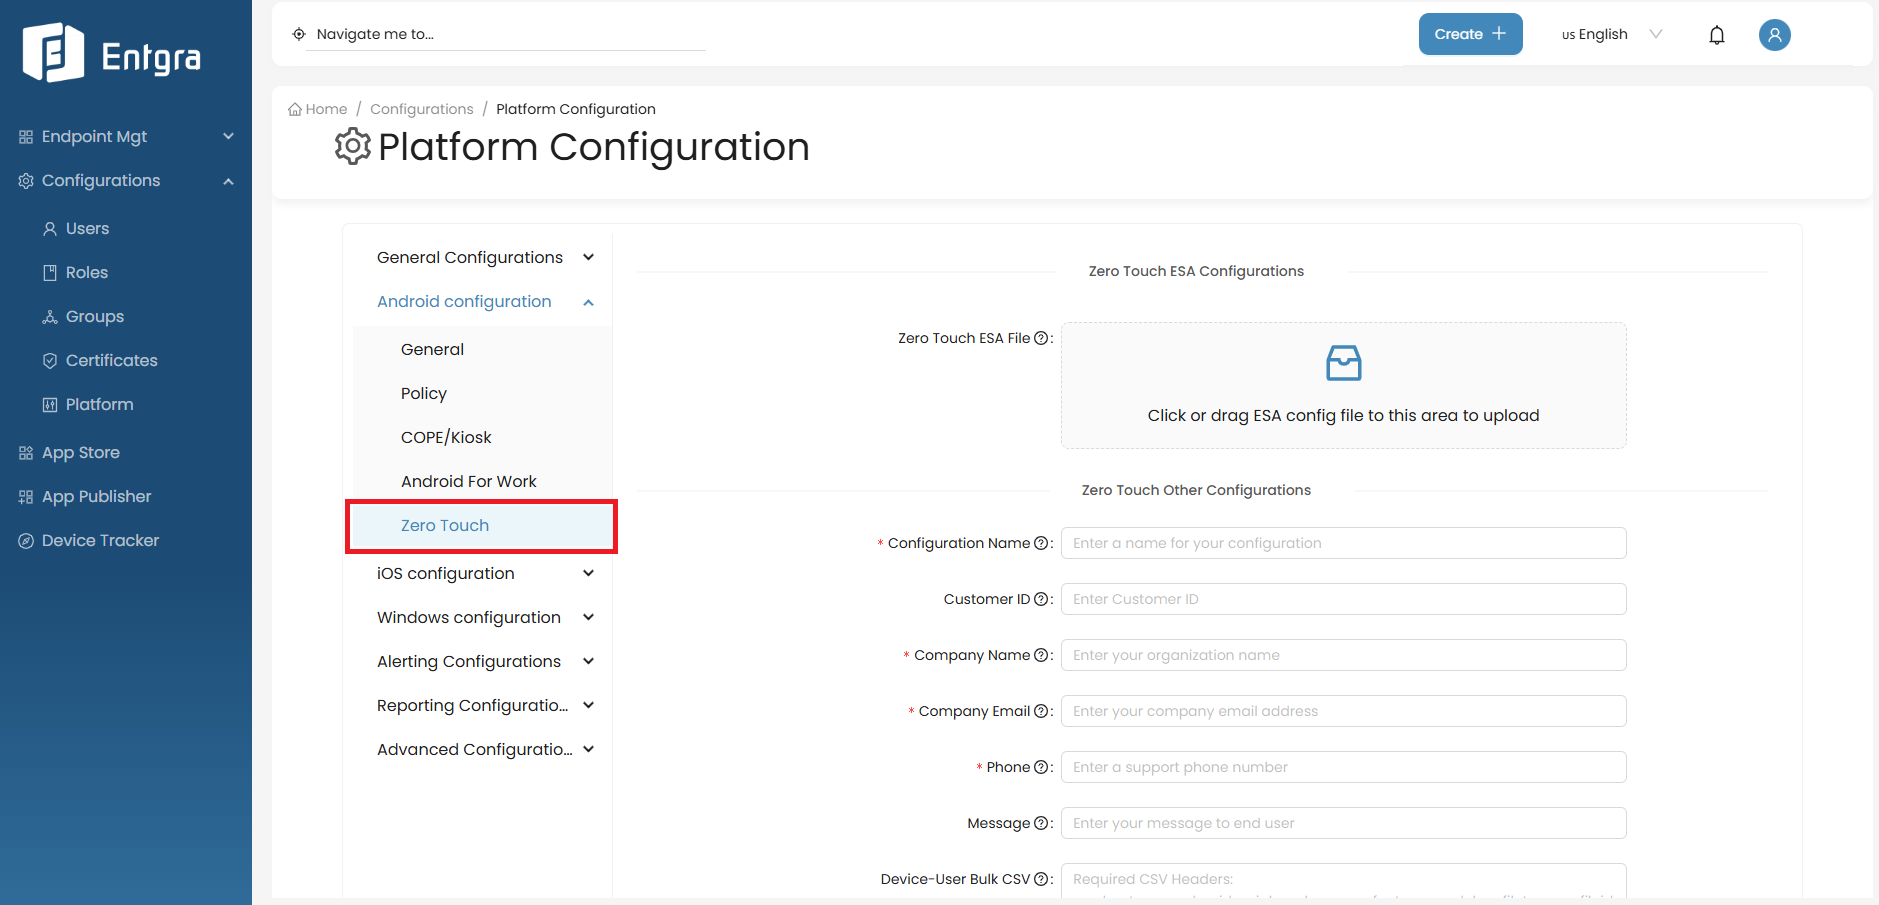This screenshot has height=905, width=1879.
Task: Click the Entgra logo
Action: (x=112, y=53)
